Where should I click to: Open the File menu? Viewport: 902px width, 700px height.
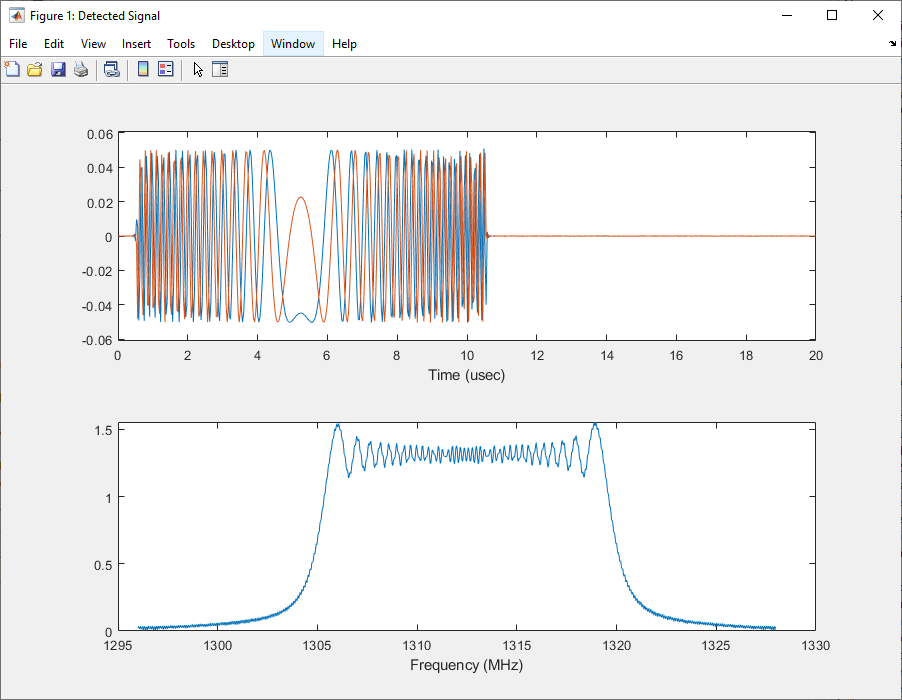[x=18, y=44]
